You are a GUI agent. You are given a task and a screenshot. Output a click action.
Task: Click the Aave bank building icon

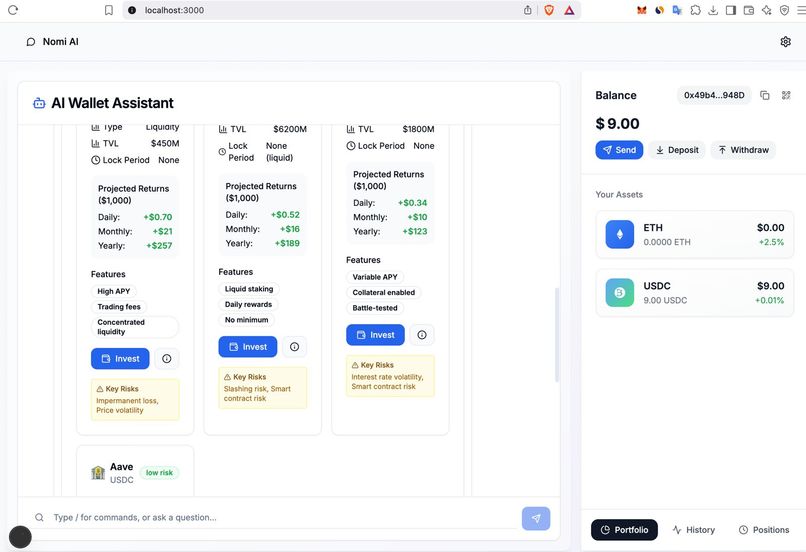tap(98, 472)
